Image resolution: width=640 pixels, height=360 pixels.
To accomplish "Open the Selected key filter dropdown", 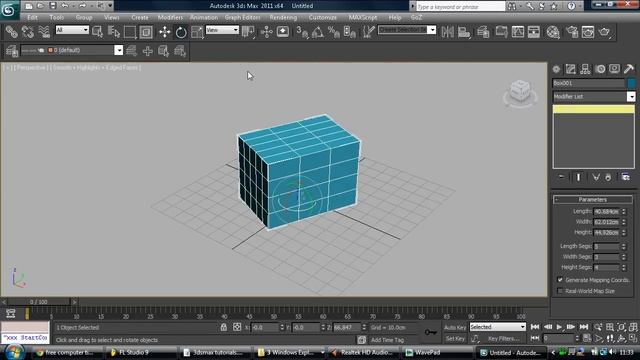I will (x=498, y=327).
